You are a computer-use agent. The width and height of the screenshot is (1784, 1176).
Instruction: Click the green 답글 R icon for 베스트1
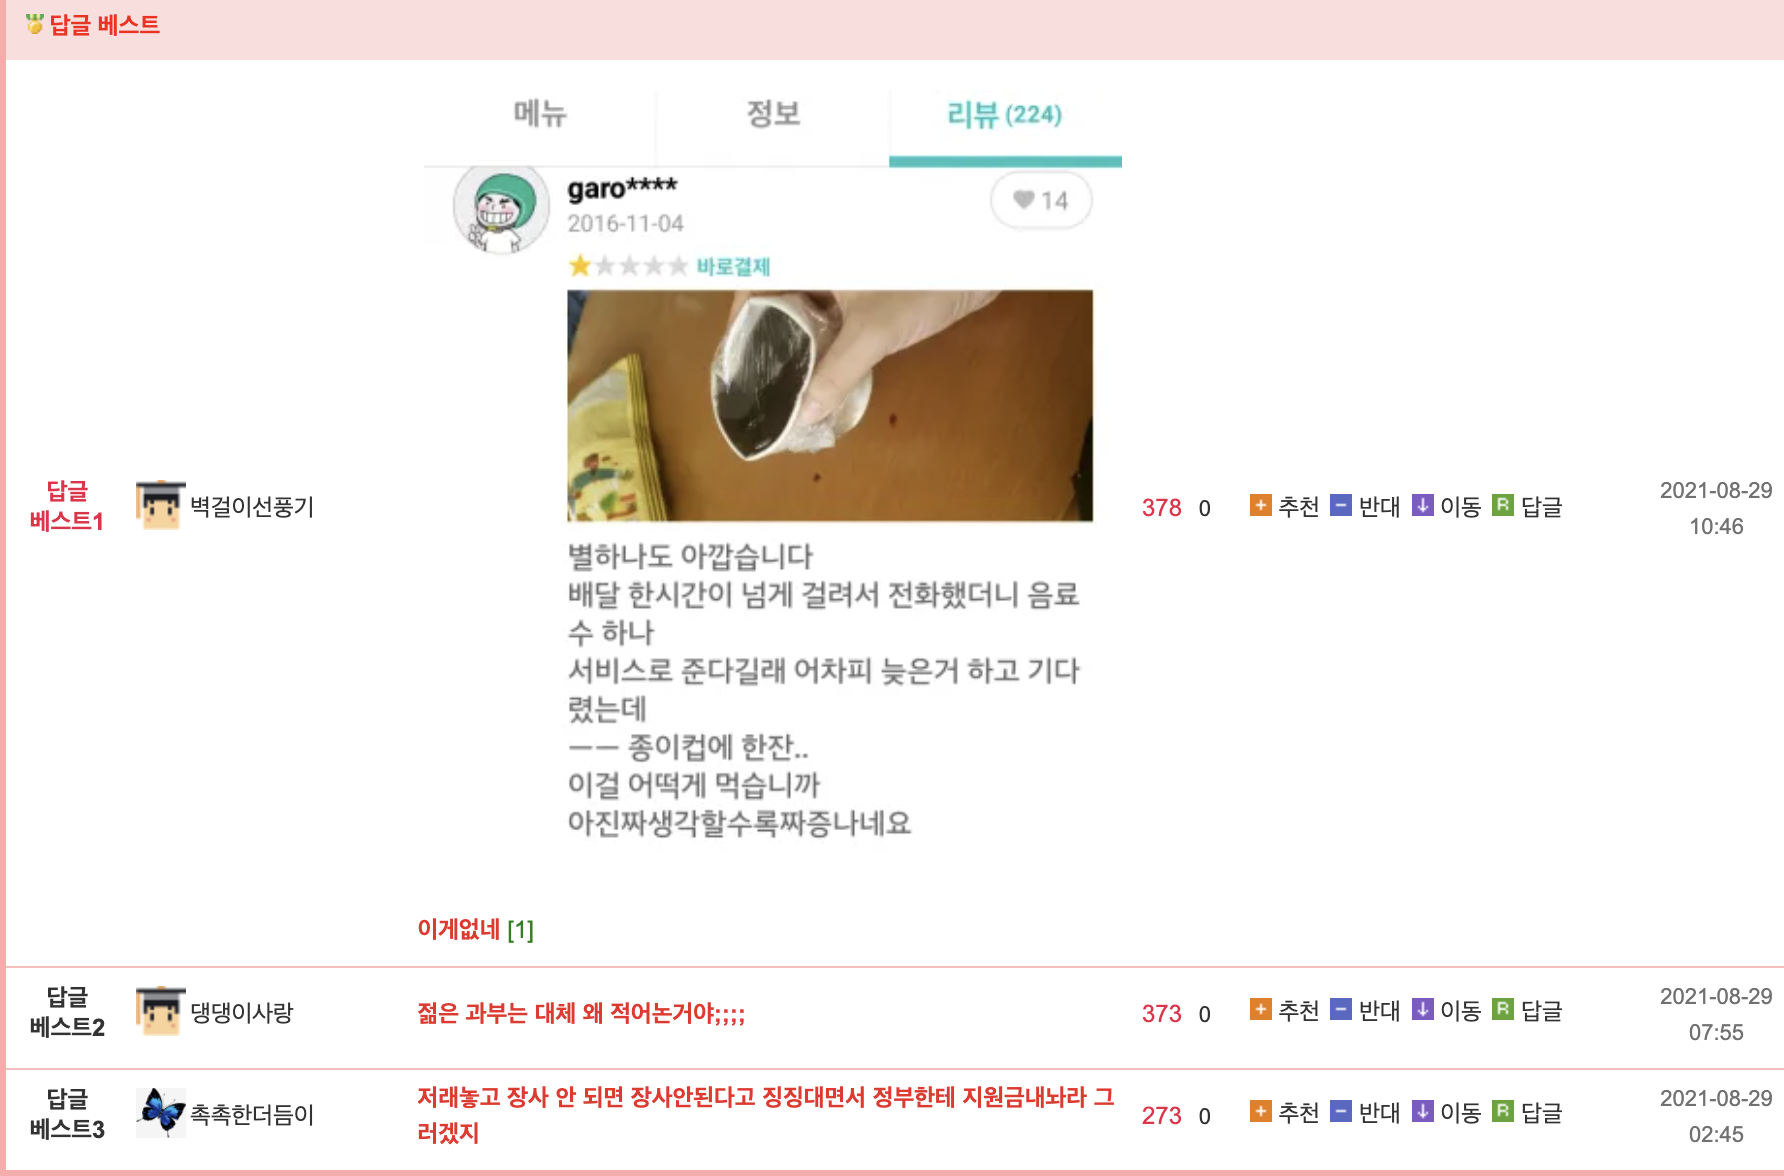pos(1502,506)
